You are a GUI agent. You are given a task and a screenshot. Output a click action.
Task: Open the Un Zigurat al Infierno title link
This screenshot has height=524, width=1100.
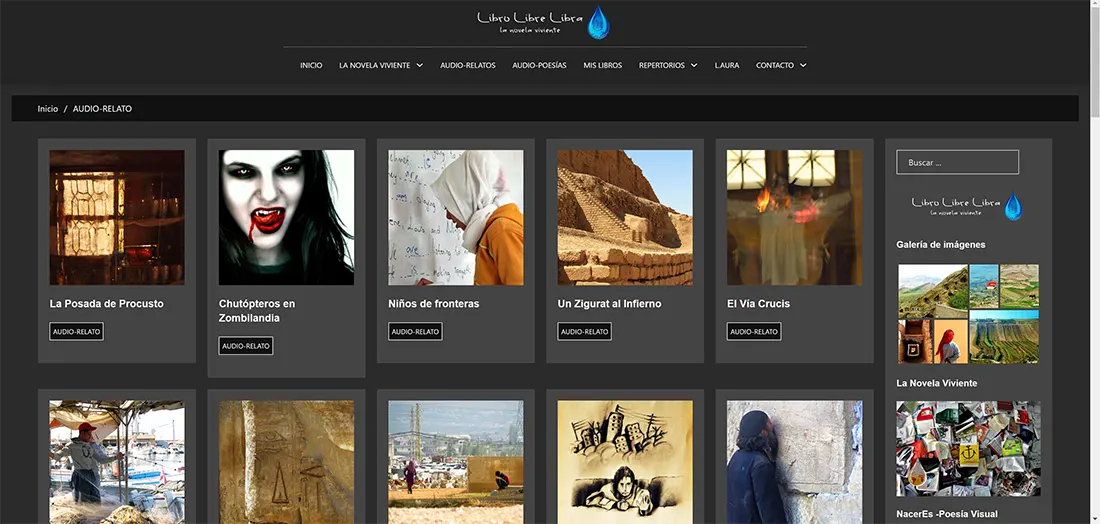[x=609, y=304]
